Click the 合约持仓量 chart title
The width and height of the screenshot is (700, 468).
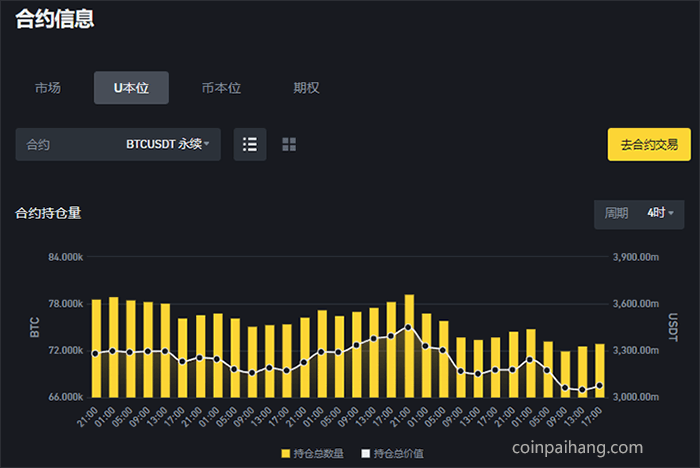point(48,213)
